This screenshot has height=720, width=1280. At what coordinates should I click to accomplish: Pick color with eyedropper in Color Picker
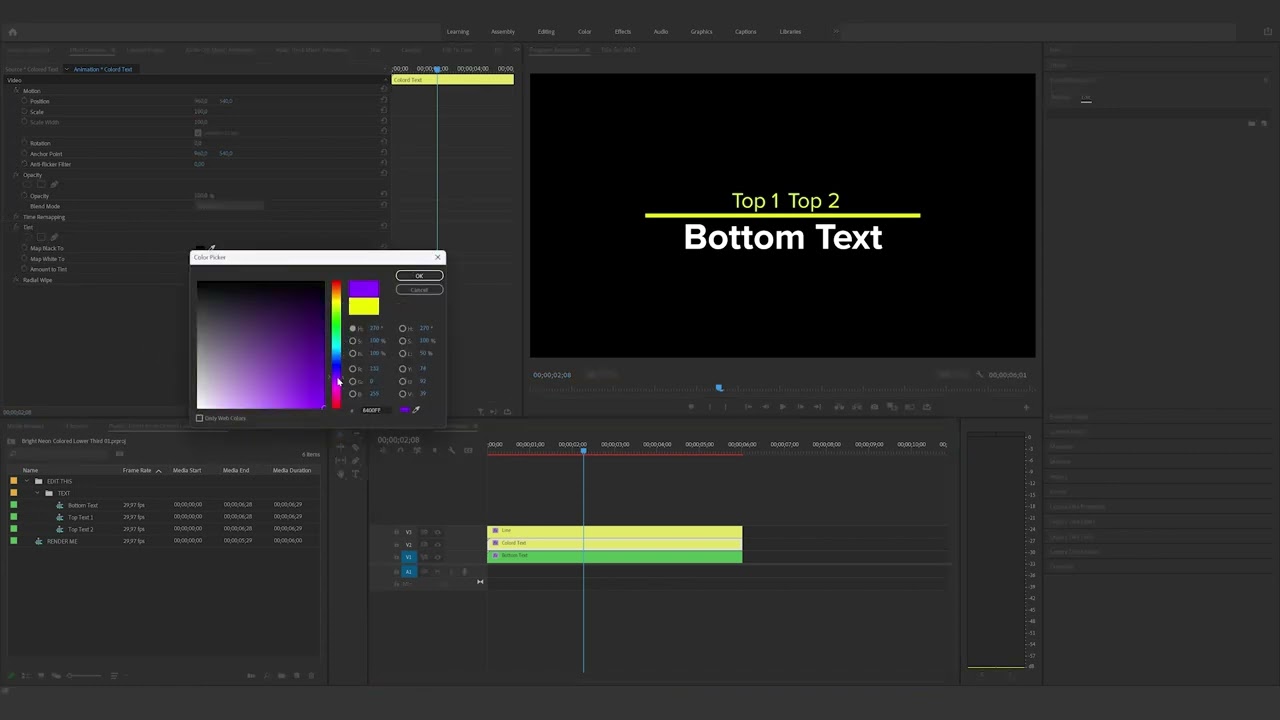pyautogui.click(x=416, y=410)
